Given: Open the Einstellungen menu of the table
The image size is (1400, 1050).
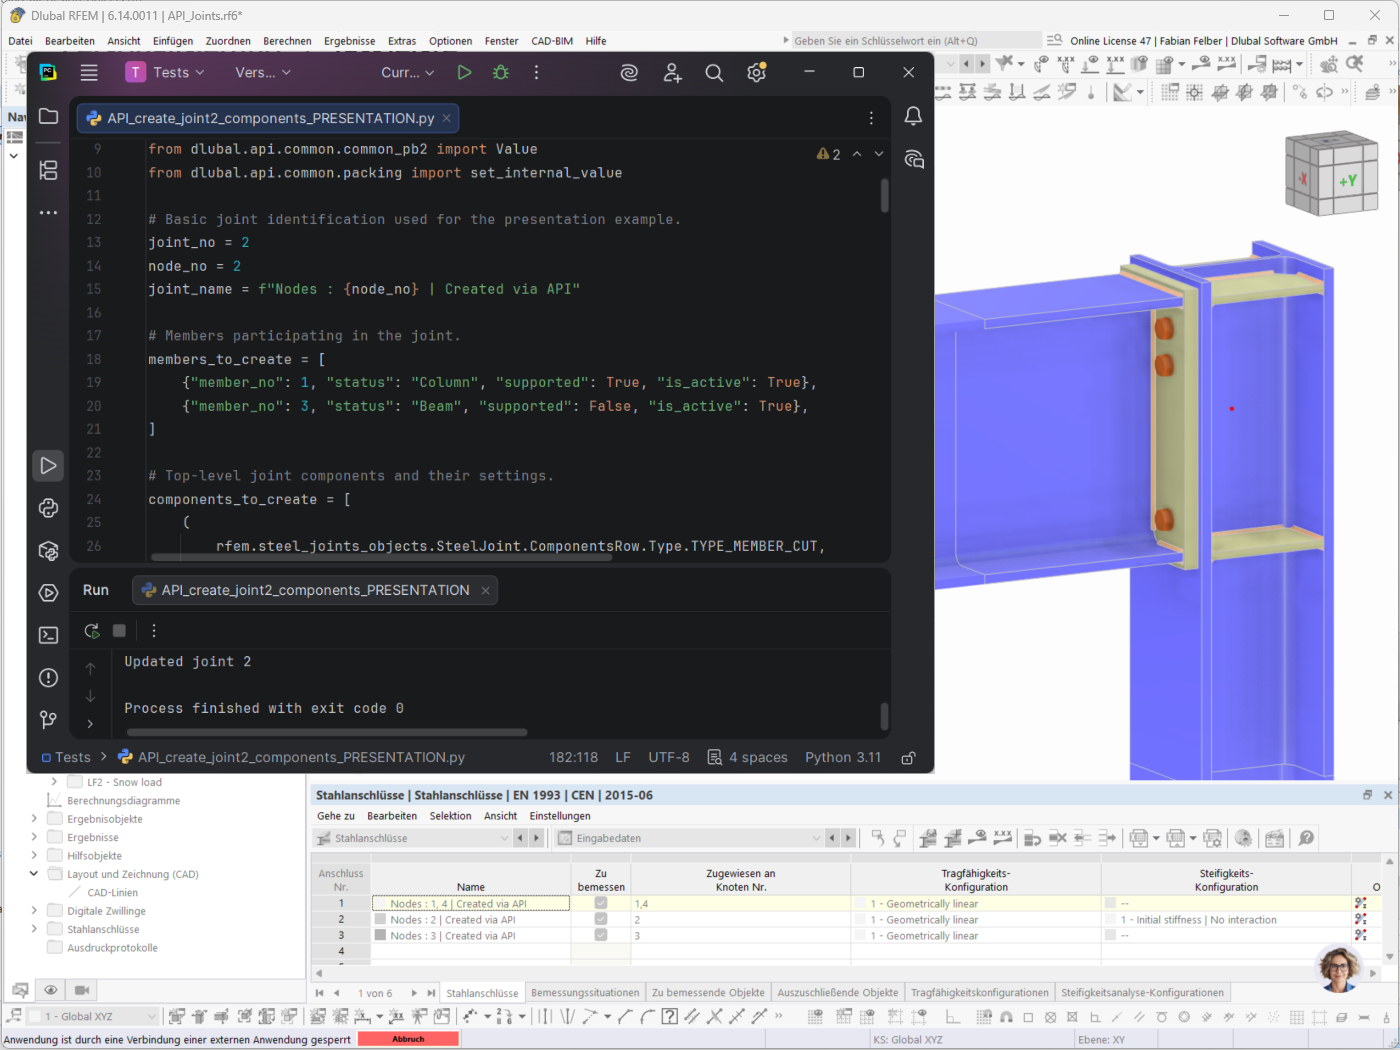Looking at the screenshot, I should point(560,816).
